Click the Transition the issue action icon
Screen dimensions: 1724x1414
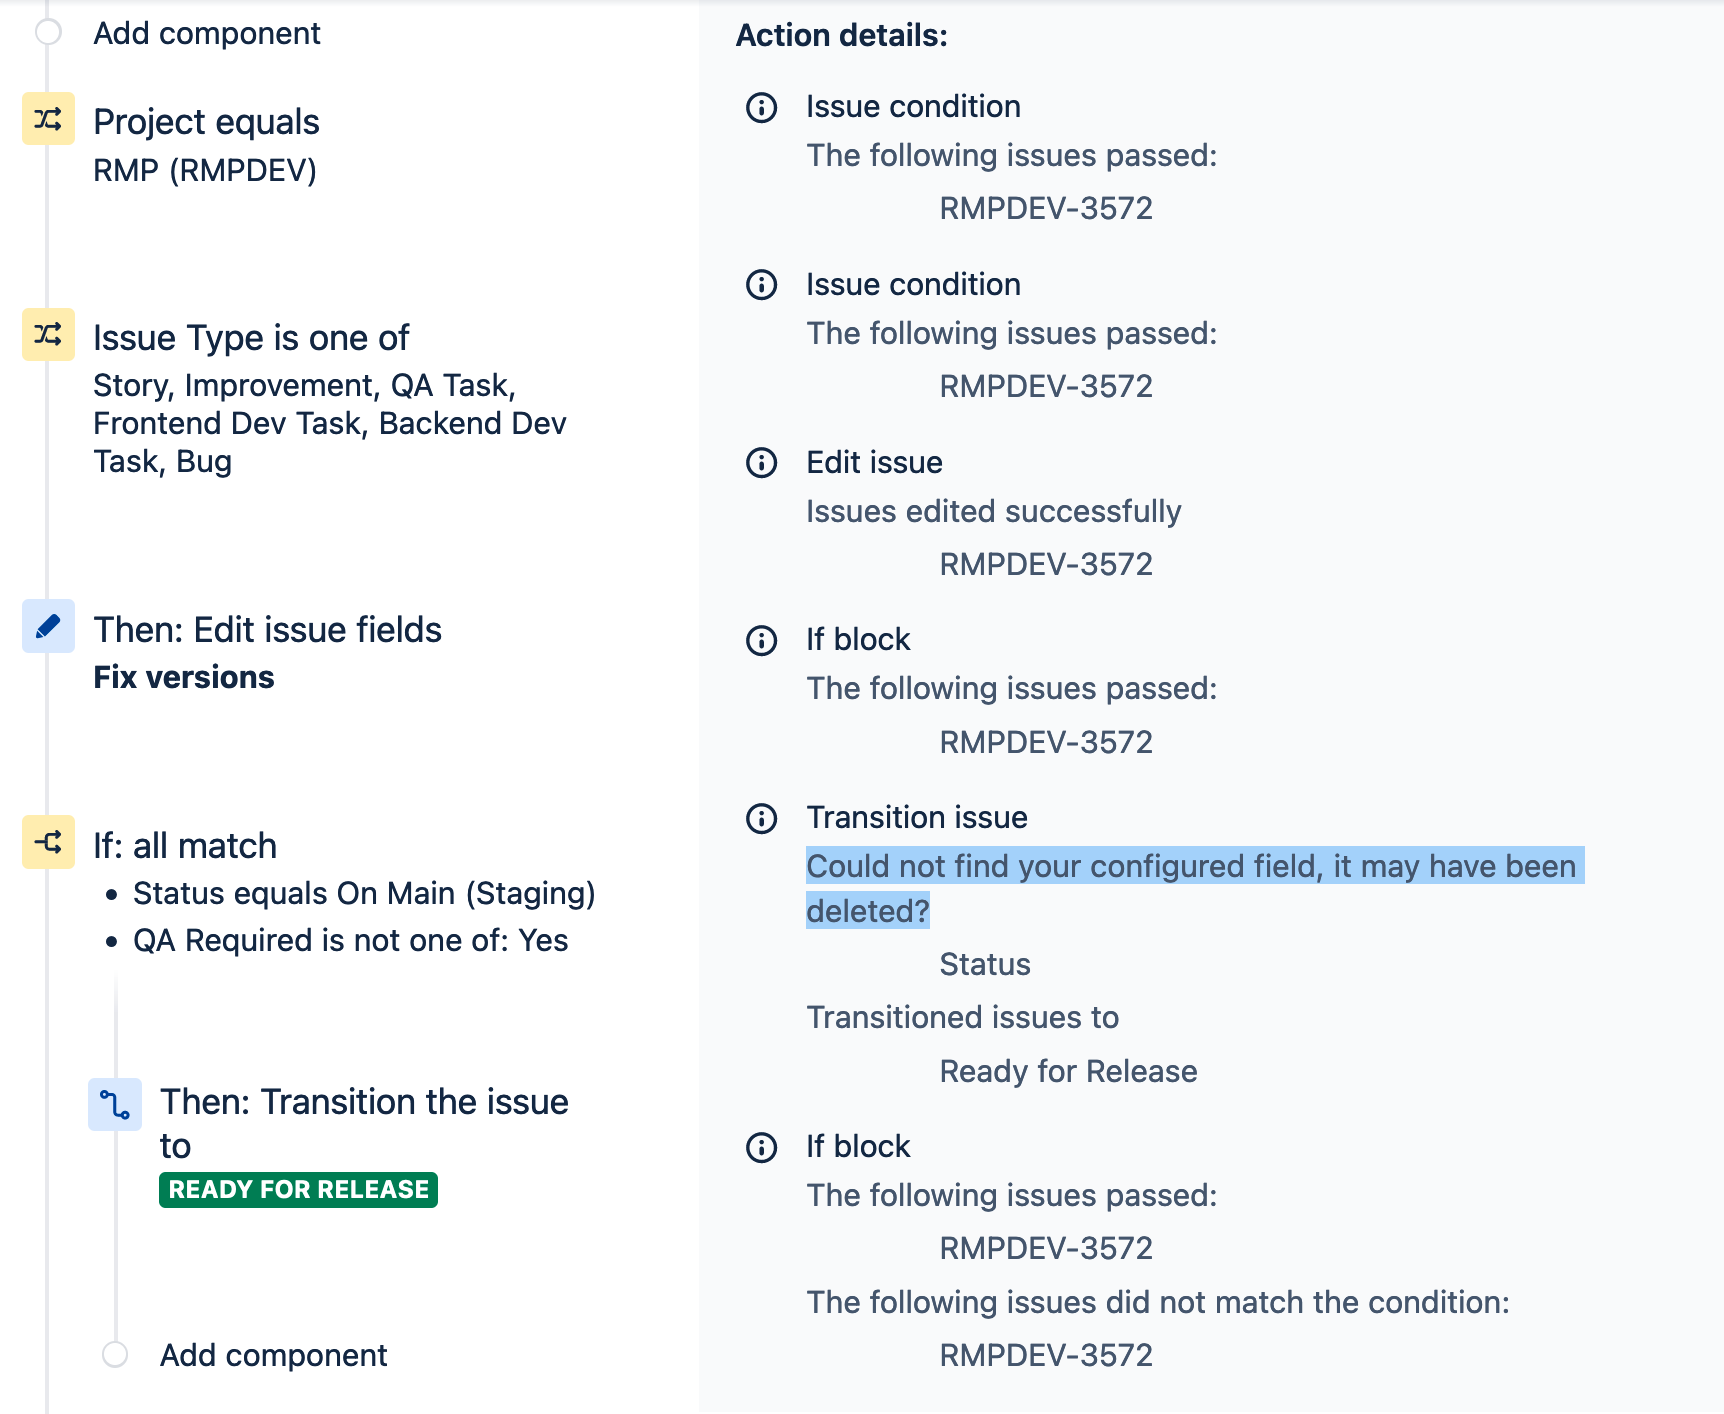coord(115,1105)
